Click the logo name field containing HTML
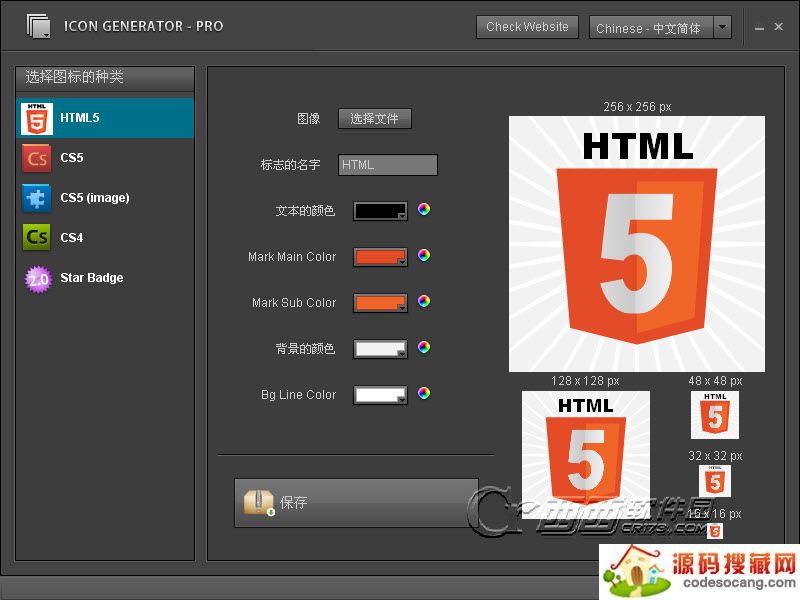 pyautogui.click(x=387, y=165)
